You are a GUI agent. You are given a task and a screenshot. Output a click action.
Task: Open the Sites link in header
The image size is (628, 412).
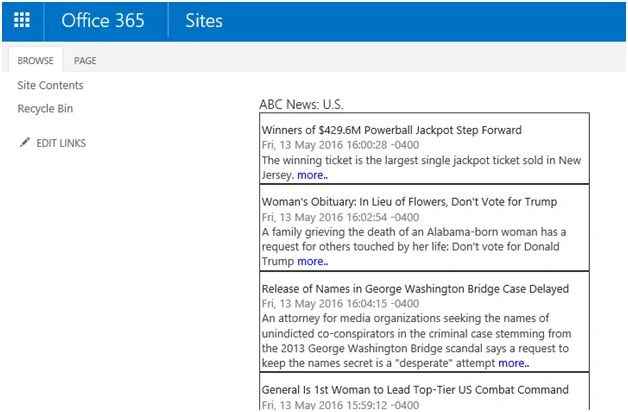click(x=203, y=20)
